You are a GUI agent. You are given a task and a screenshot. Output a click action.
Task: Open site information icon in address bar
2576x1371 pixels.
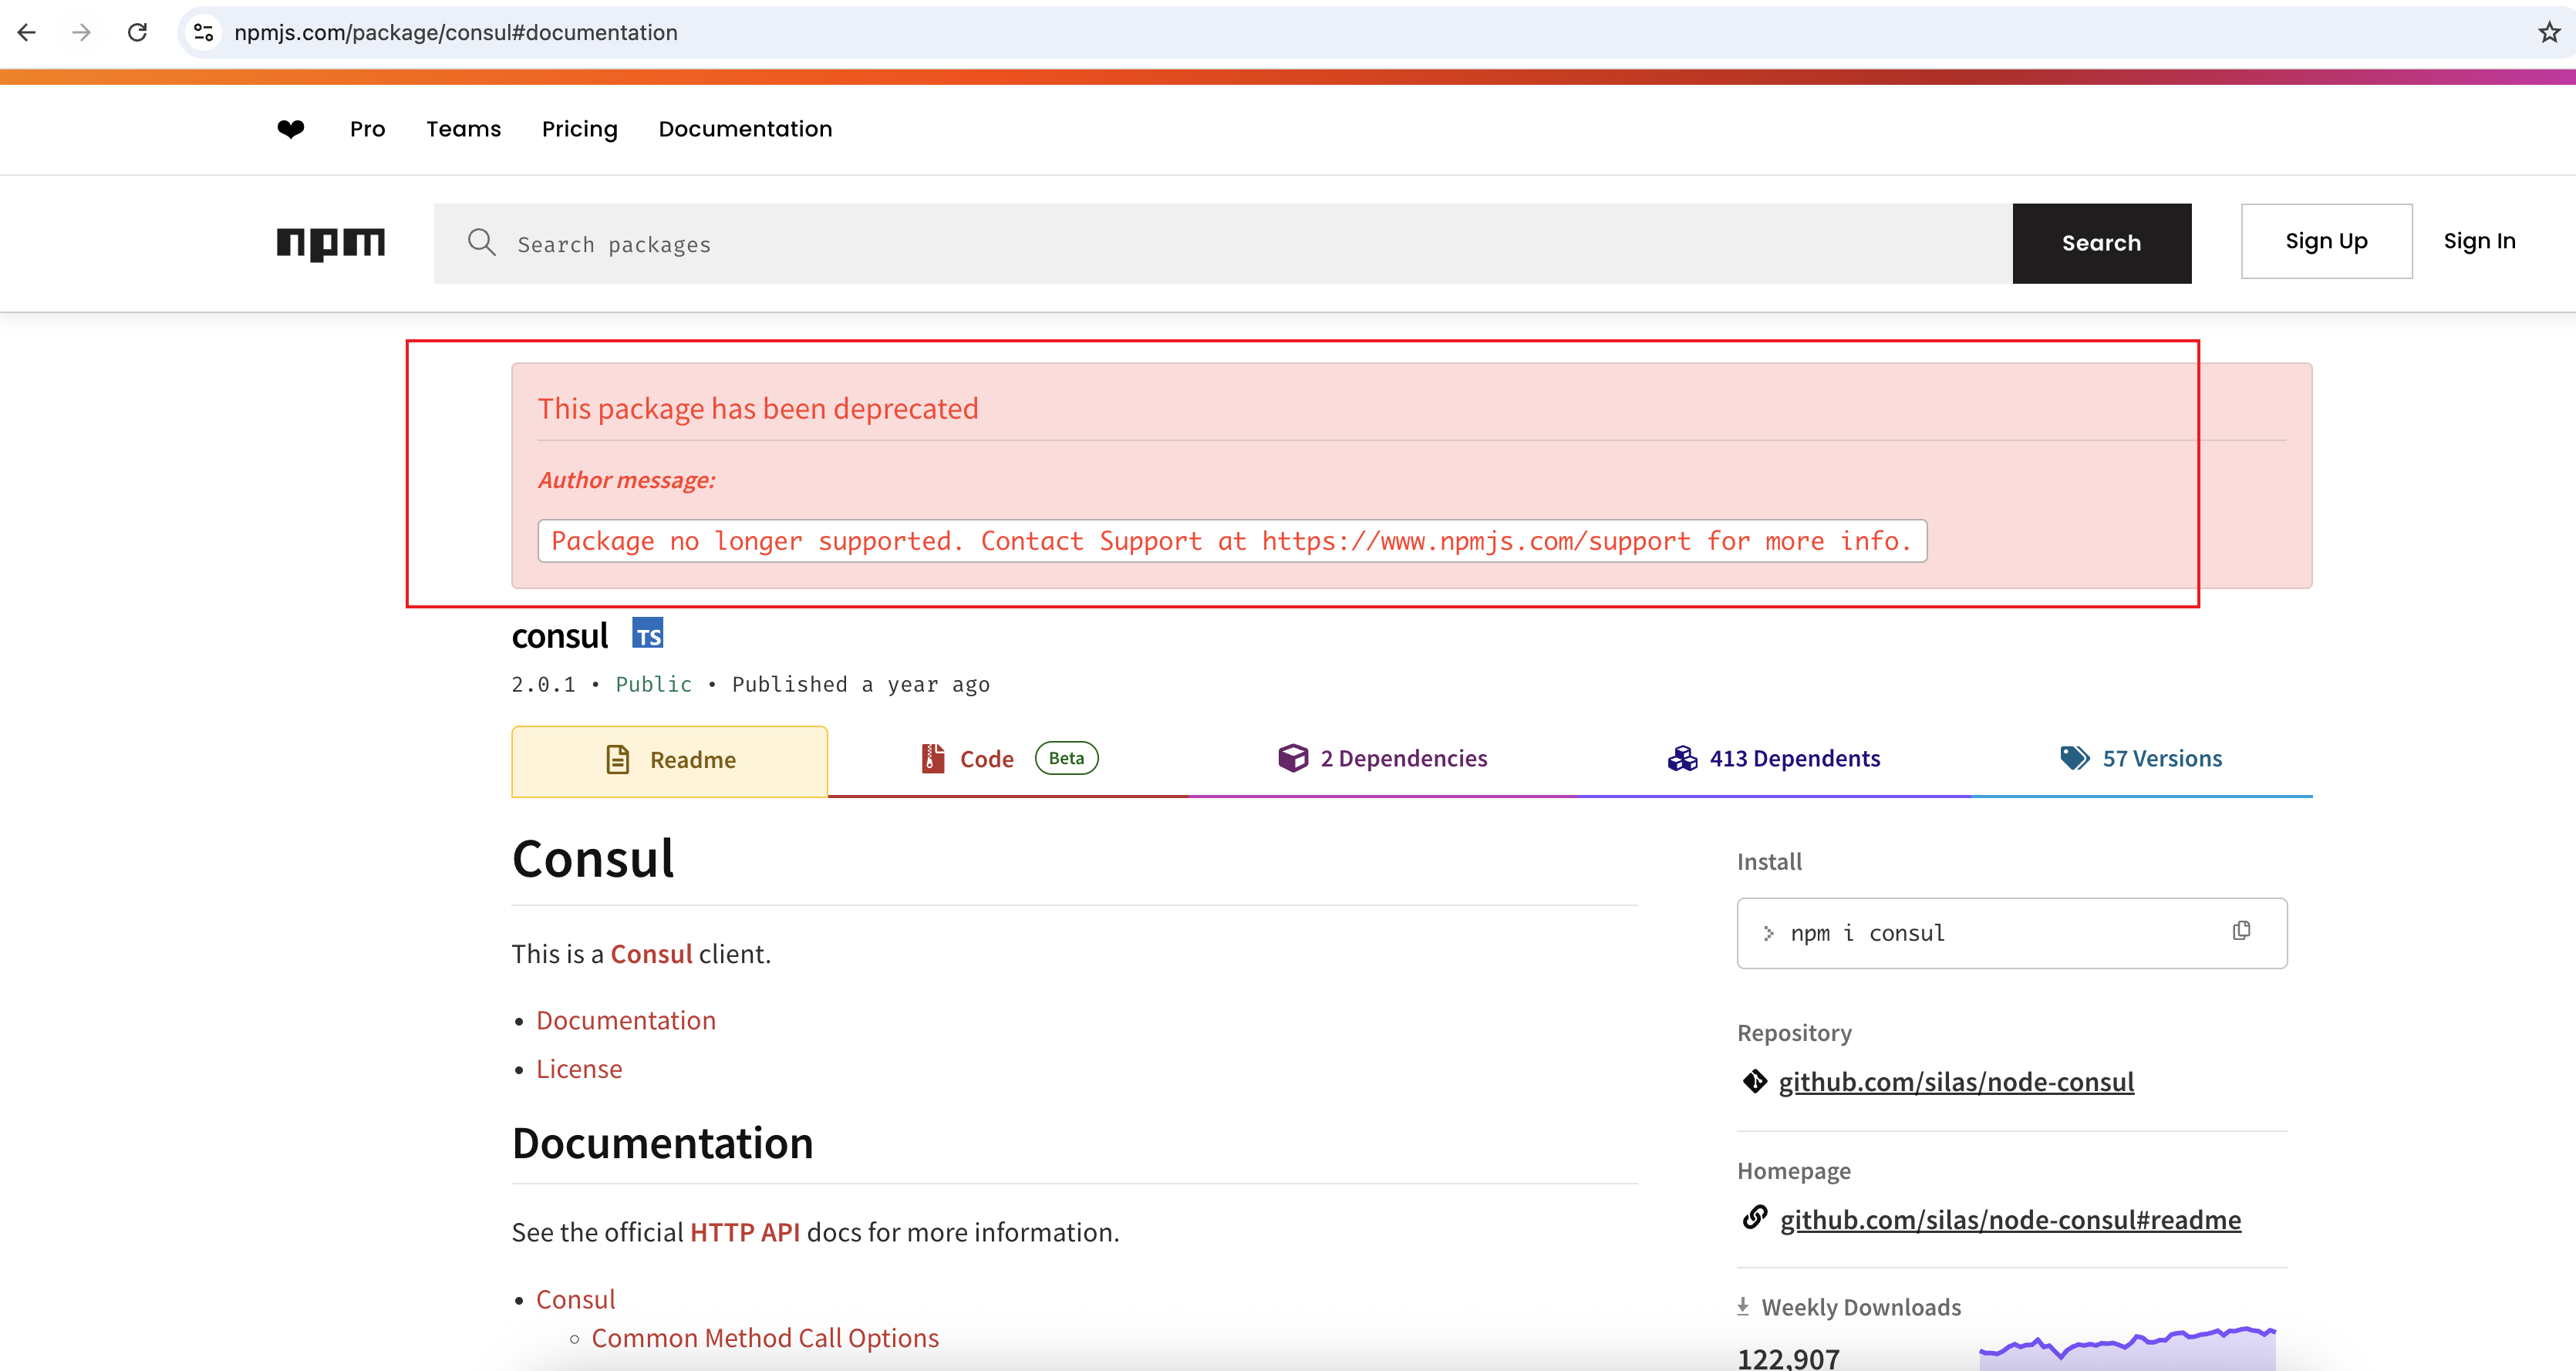tap(204, 32)
